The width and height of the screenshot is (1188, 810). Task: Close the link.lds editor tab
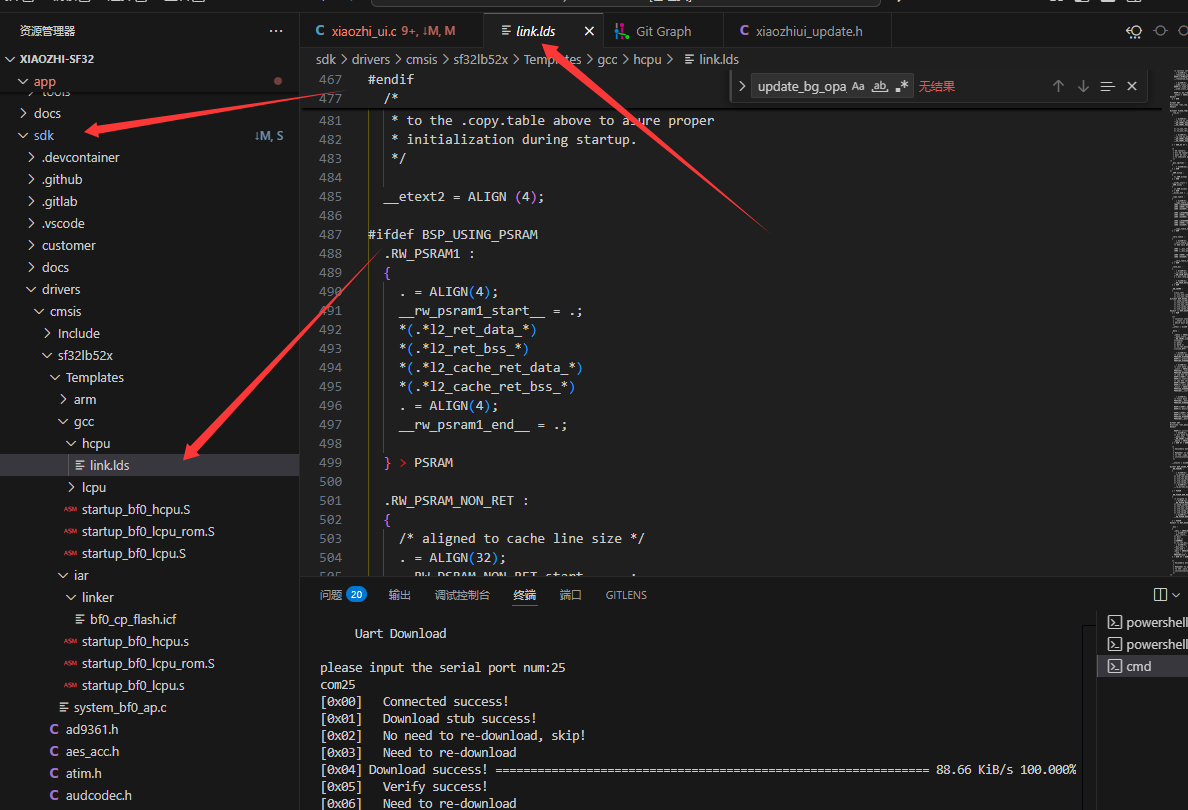[x=589, y=31]
